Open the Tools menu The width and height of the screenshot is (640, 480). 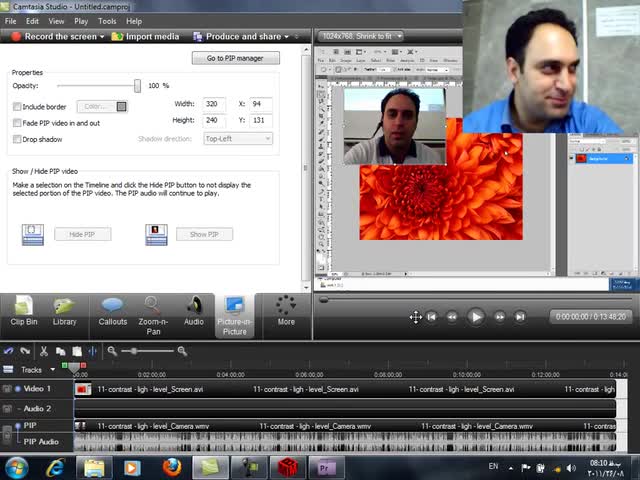107,21
